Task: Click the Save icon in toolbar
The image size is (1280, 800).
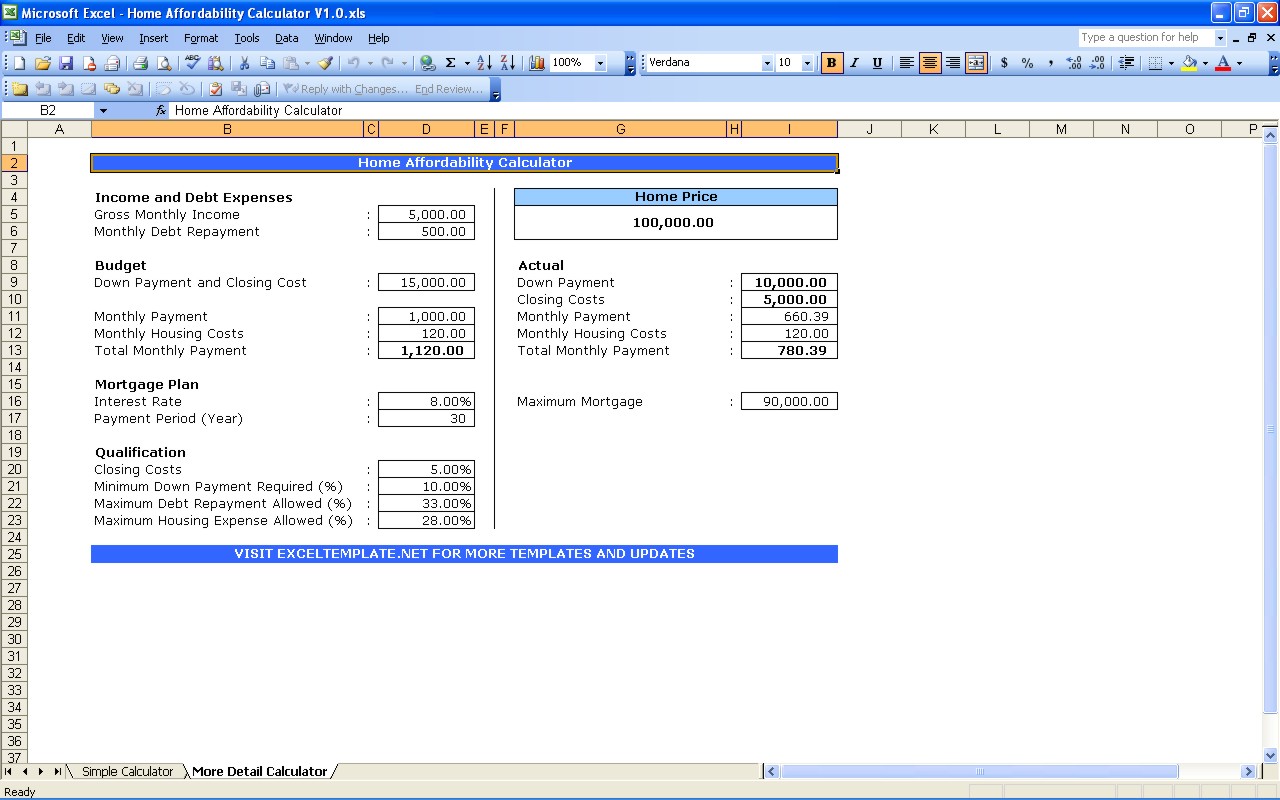Action: [66, 63]
